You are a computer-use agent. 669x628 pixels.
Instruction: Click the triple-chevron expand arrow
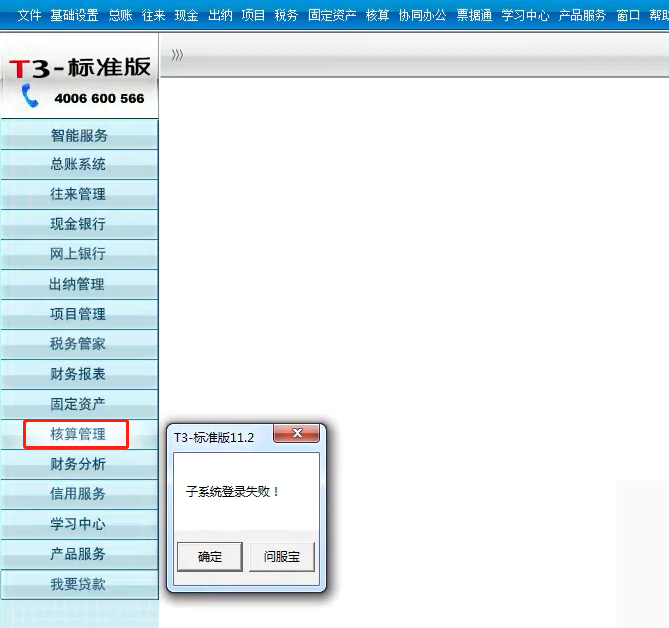(x=177, y=55)
